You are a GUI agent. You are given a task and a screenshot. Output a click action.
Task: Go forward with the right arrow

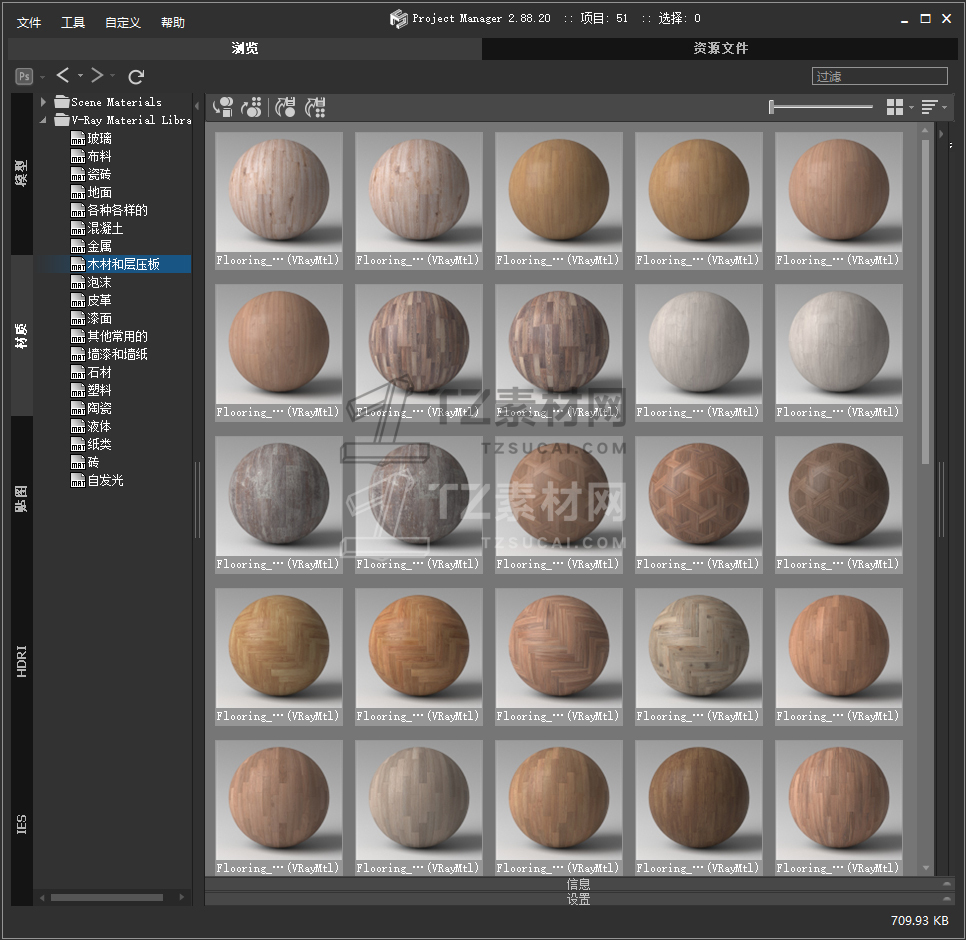[x=97, y=76]
